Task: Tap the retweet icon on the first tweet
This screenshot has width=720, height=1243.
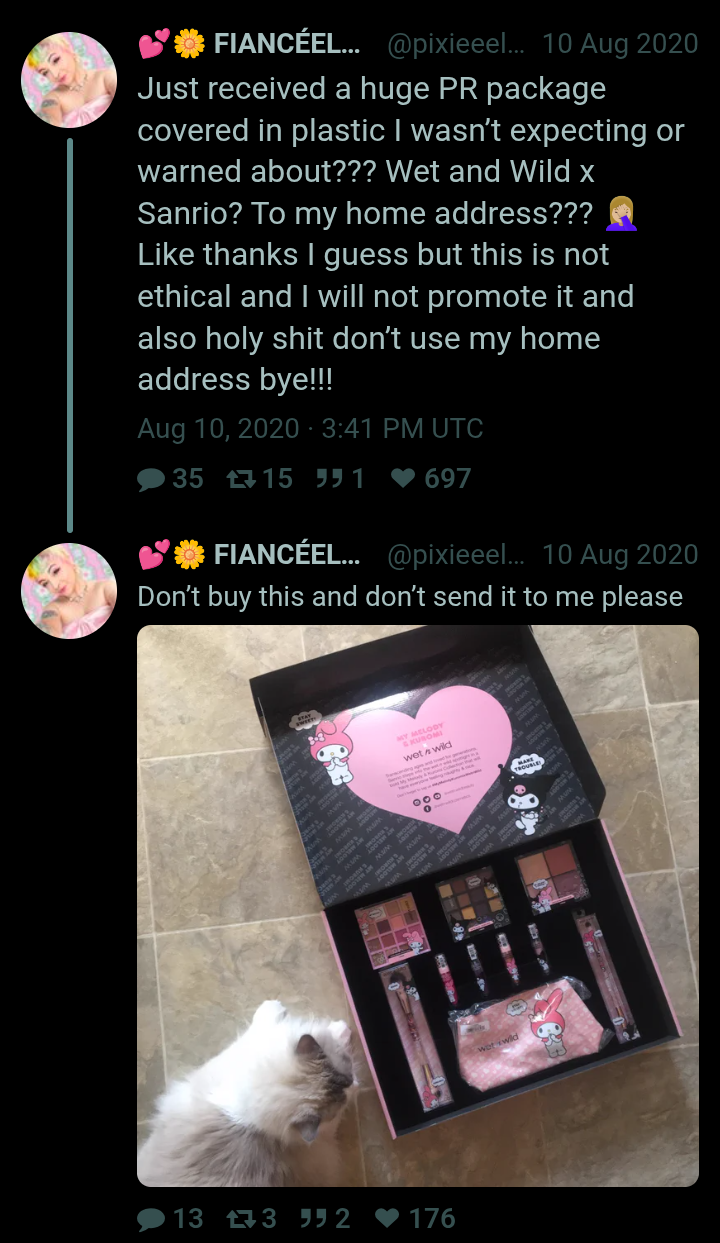Action: click(240, 479)
